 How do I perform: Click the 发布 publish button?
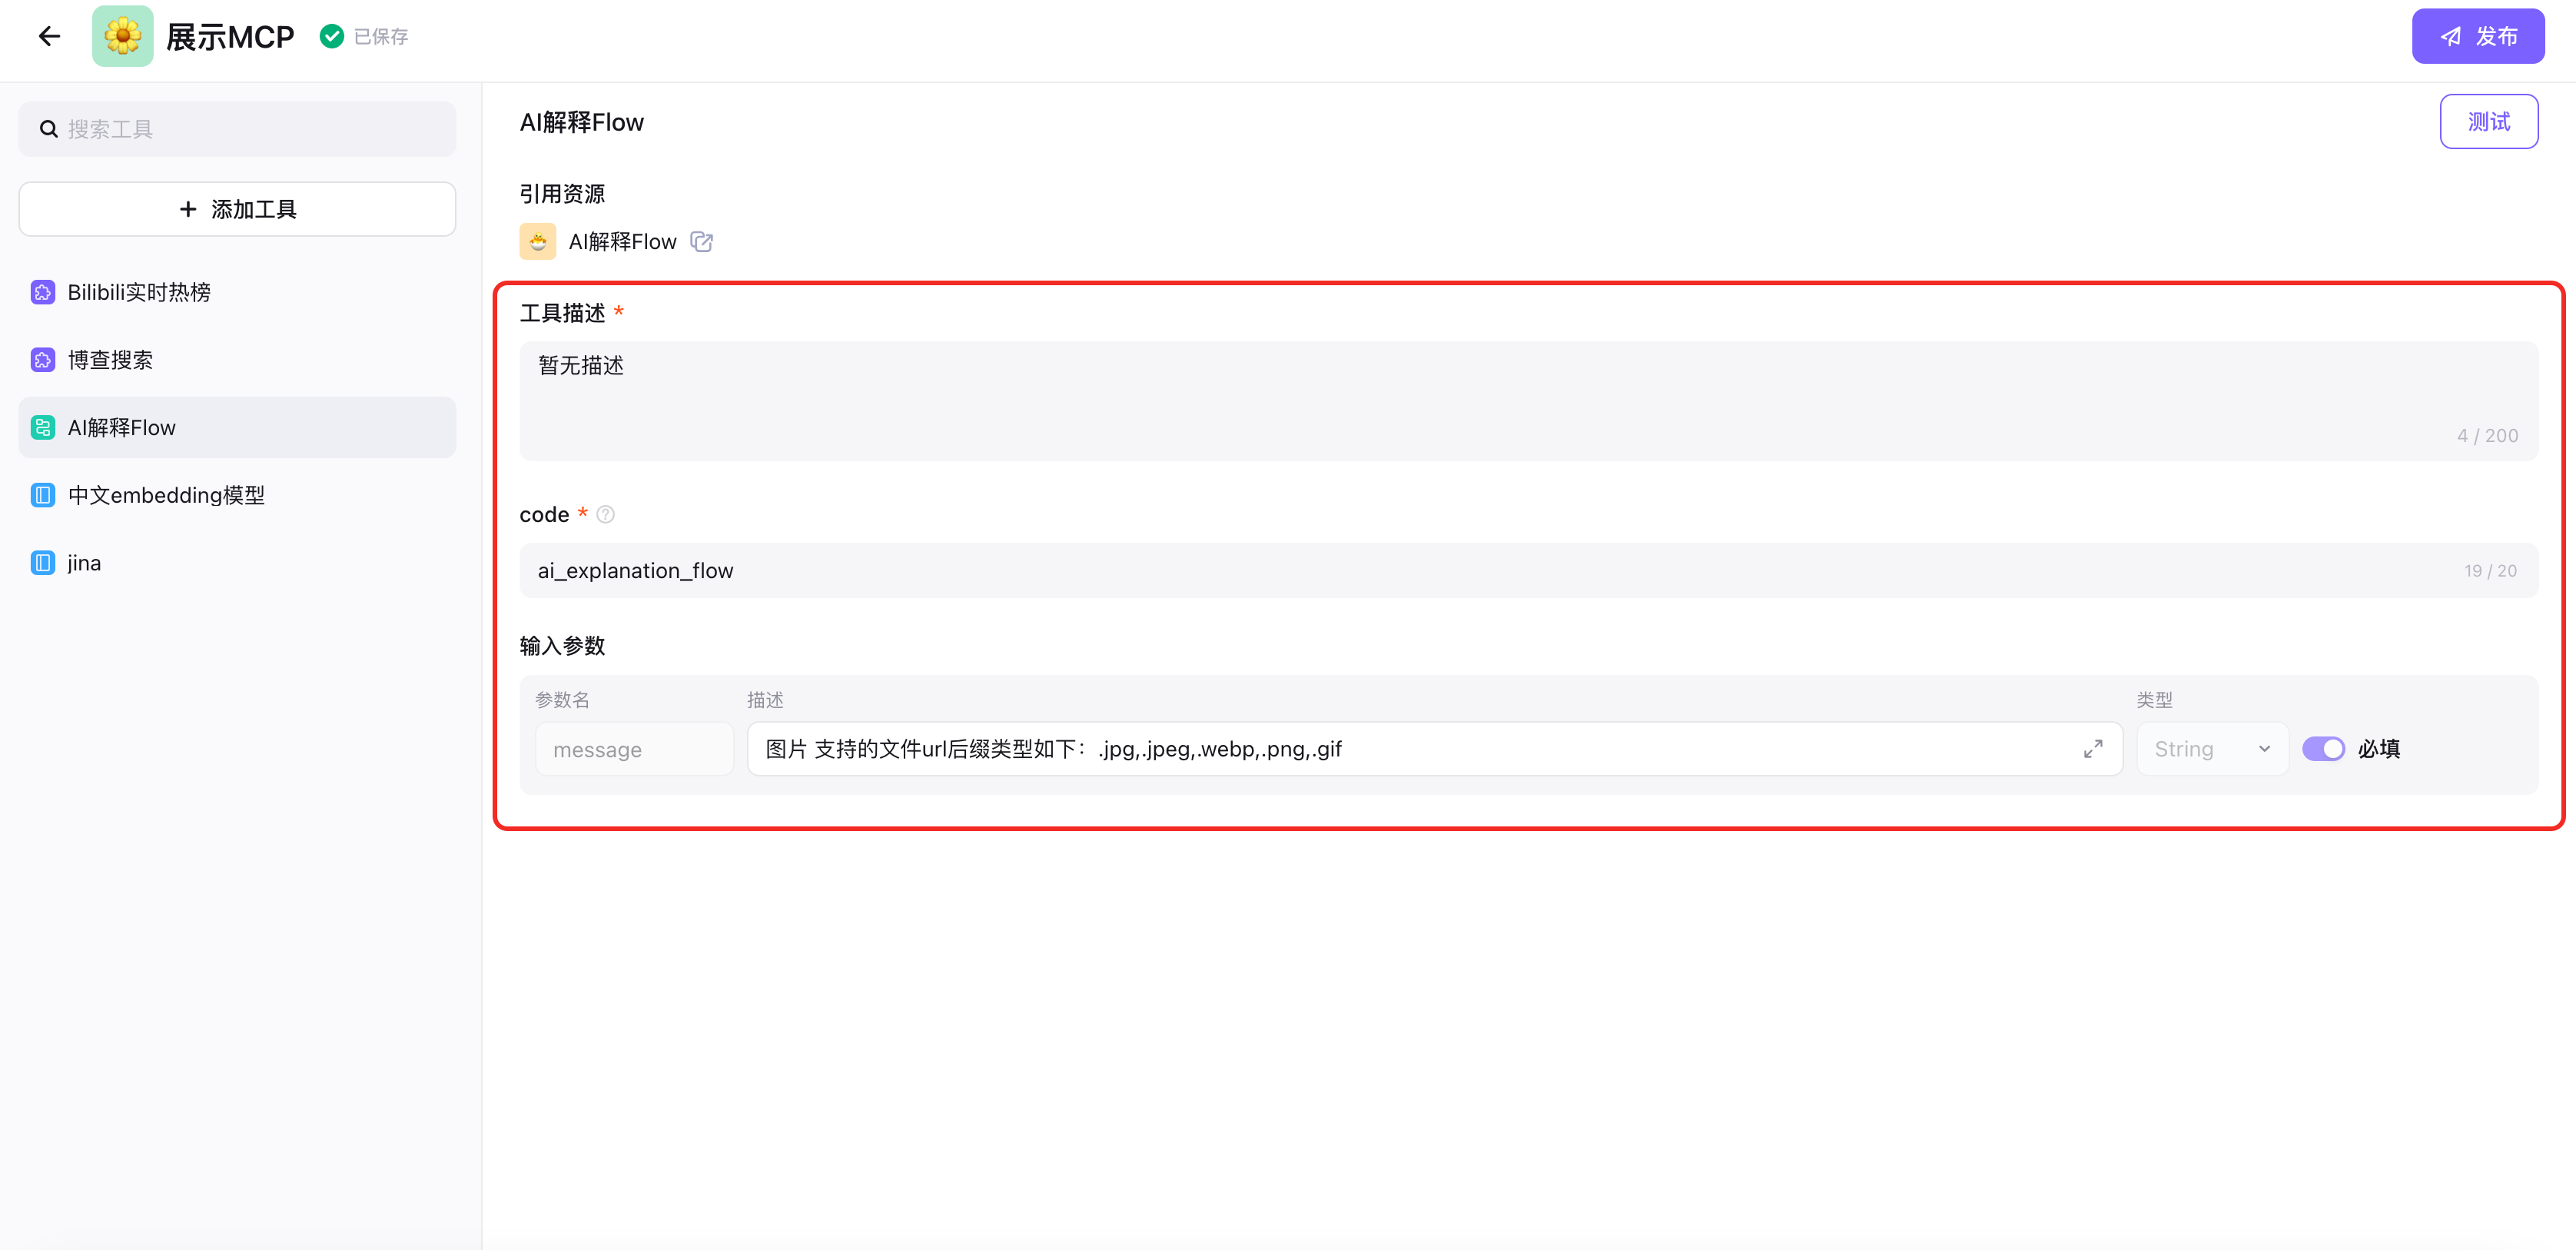2477,37
